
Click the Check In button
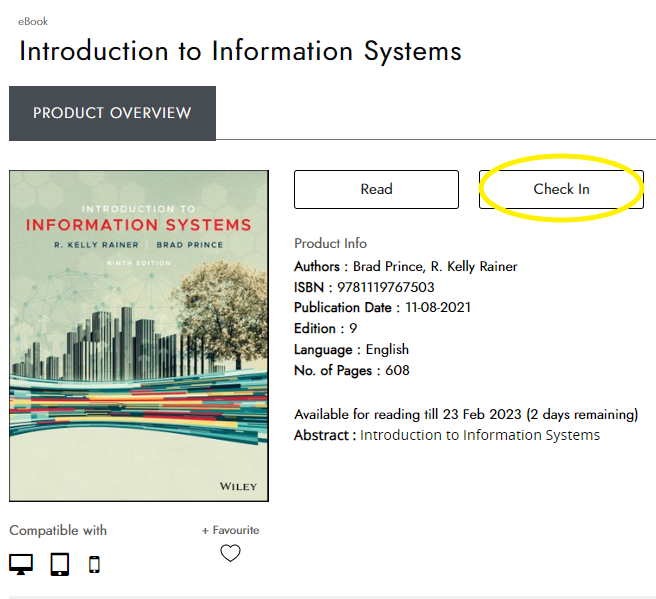[561, 189]
